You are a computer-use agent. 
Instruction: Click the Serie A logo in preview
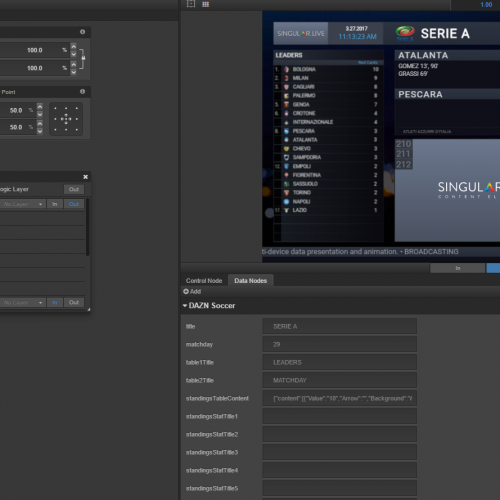pyautogui.click(x=405, y=33)
